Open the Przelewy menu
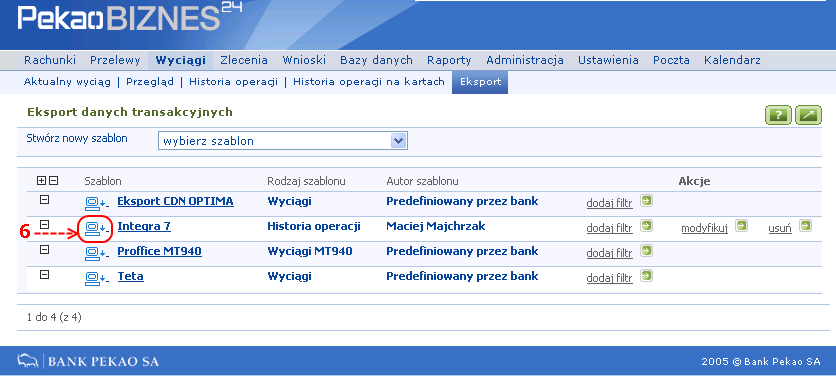836x376 pixels. [x=115, y=60]
